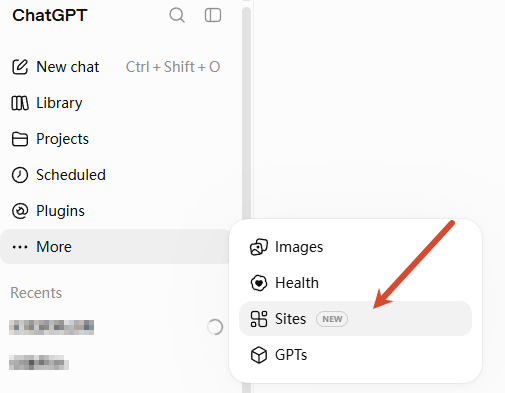Click the search magnifier icon
This screenshot has width=505, height=393.
click(x=177, y=15)
